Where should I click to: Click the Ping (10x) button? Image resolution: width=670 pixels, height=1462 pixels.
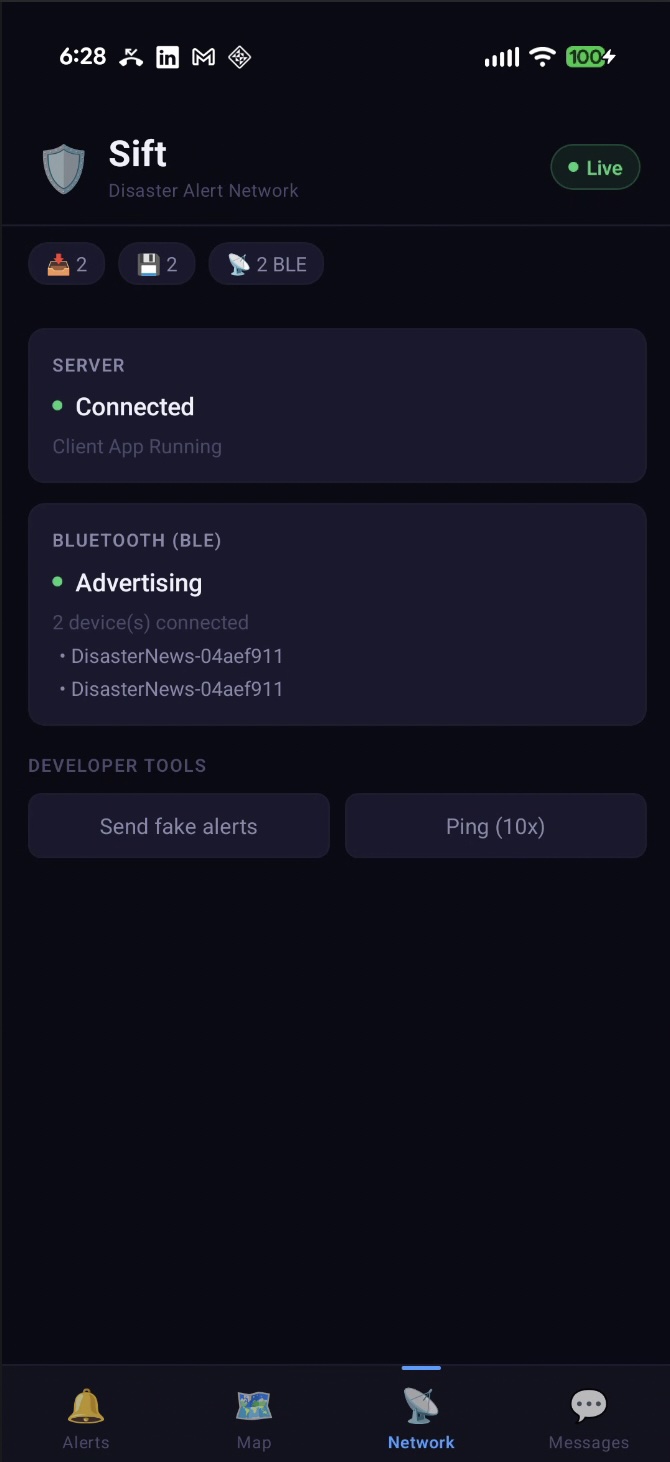click(x=496, y=826)
